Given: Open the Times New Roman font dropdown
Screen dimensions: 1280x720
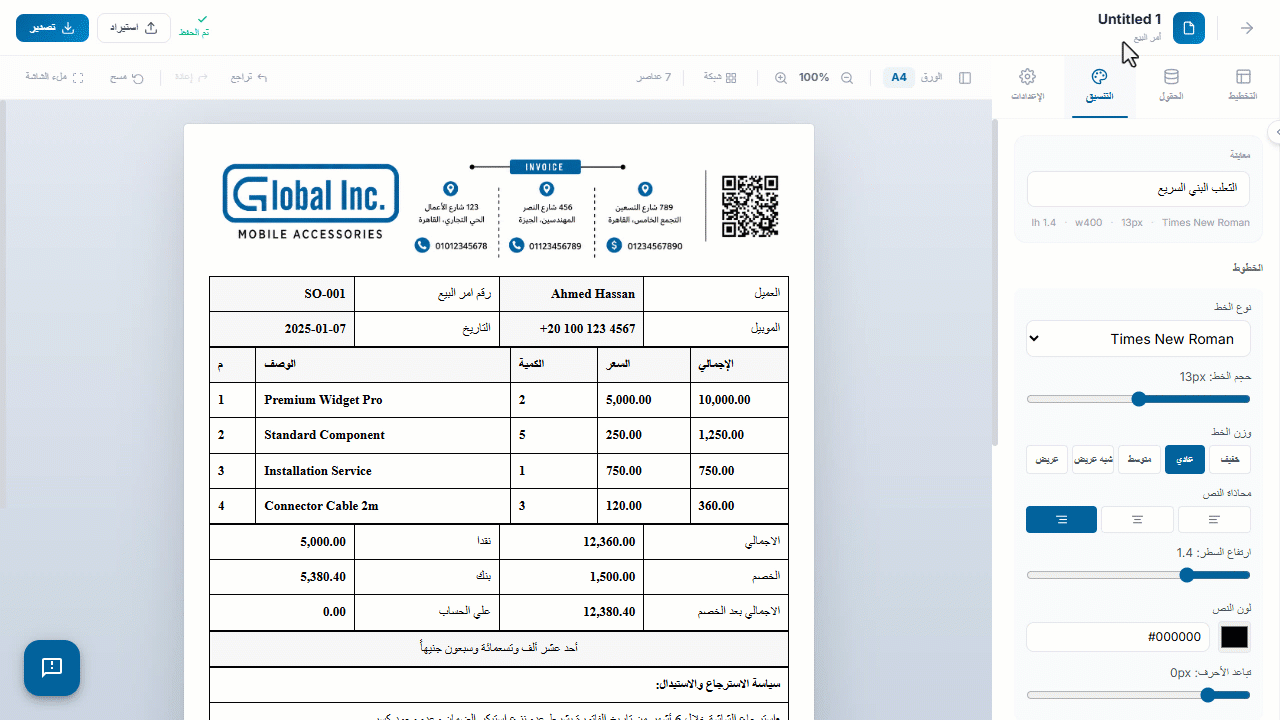Looking at the screenshot, I should click(1138, 339).
